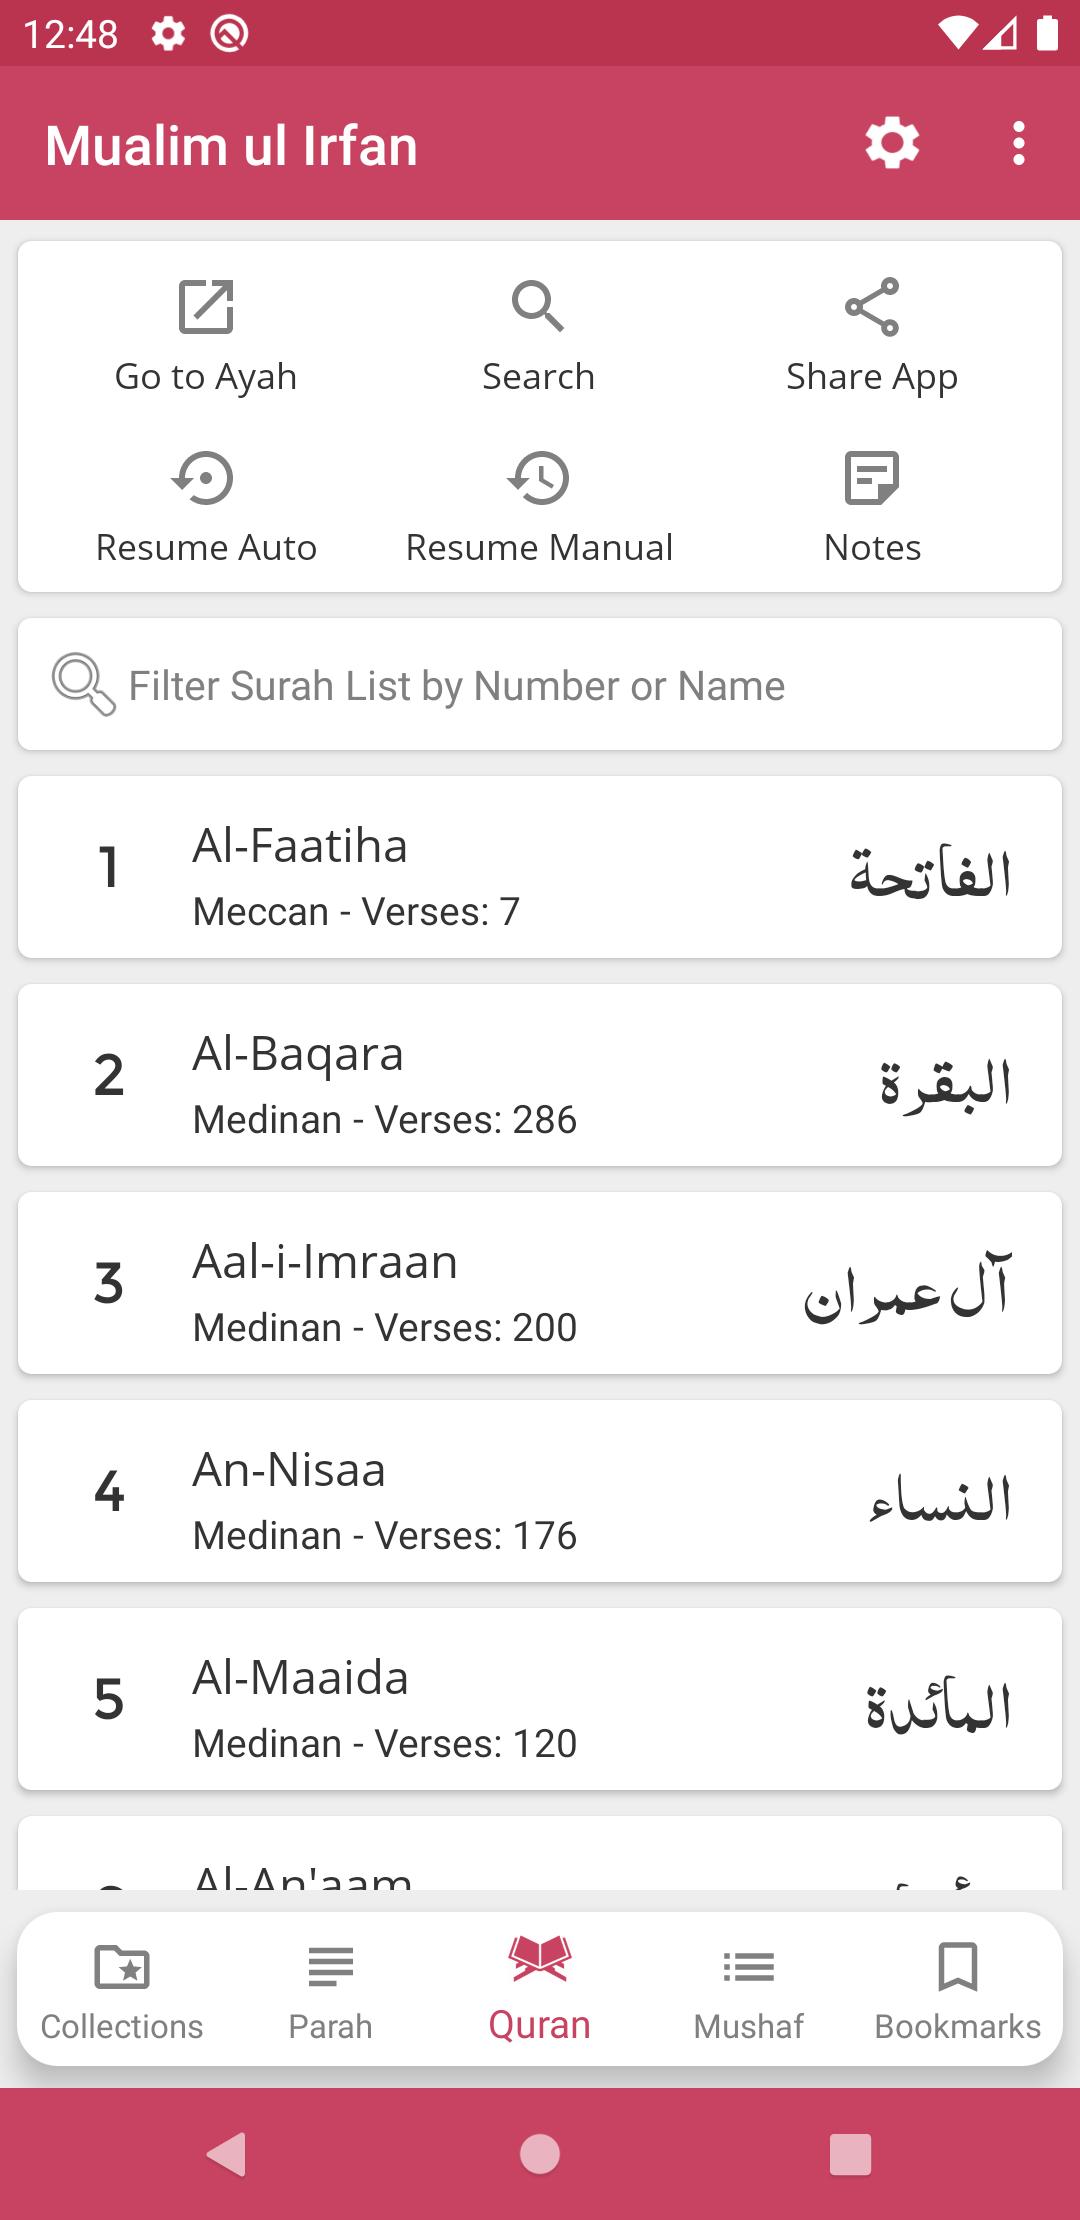Tap the Android back navigation button

[x=227, y=2154]
